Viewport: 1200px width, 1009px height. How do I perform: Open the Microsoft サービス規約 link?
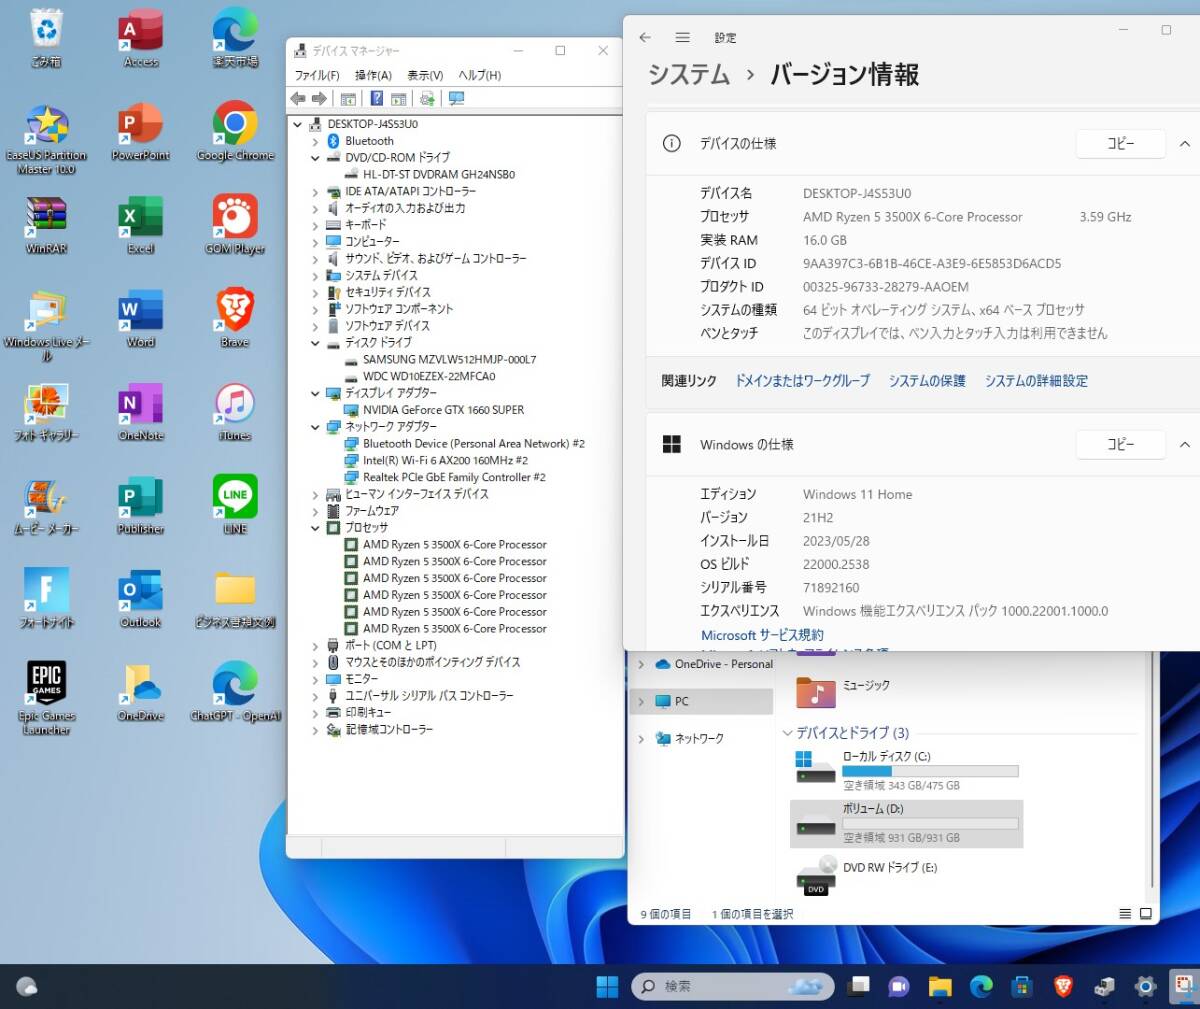pos(762,635)
